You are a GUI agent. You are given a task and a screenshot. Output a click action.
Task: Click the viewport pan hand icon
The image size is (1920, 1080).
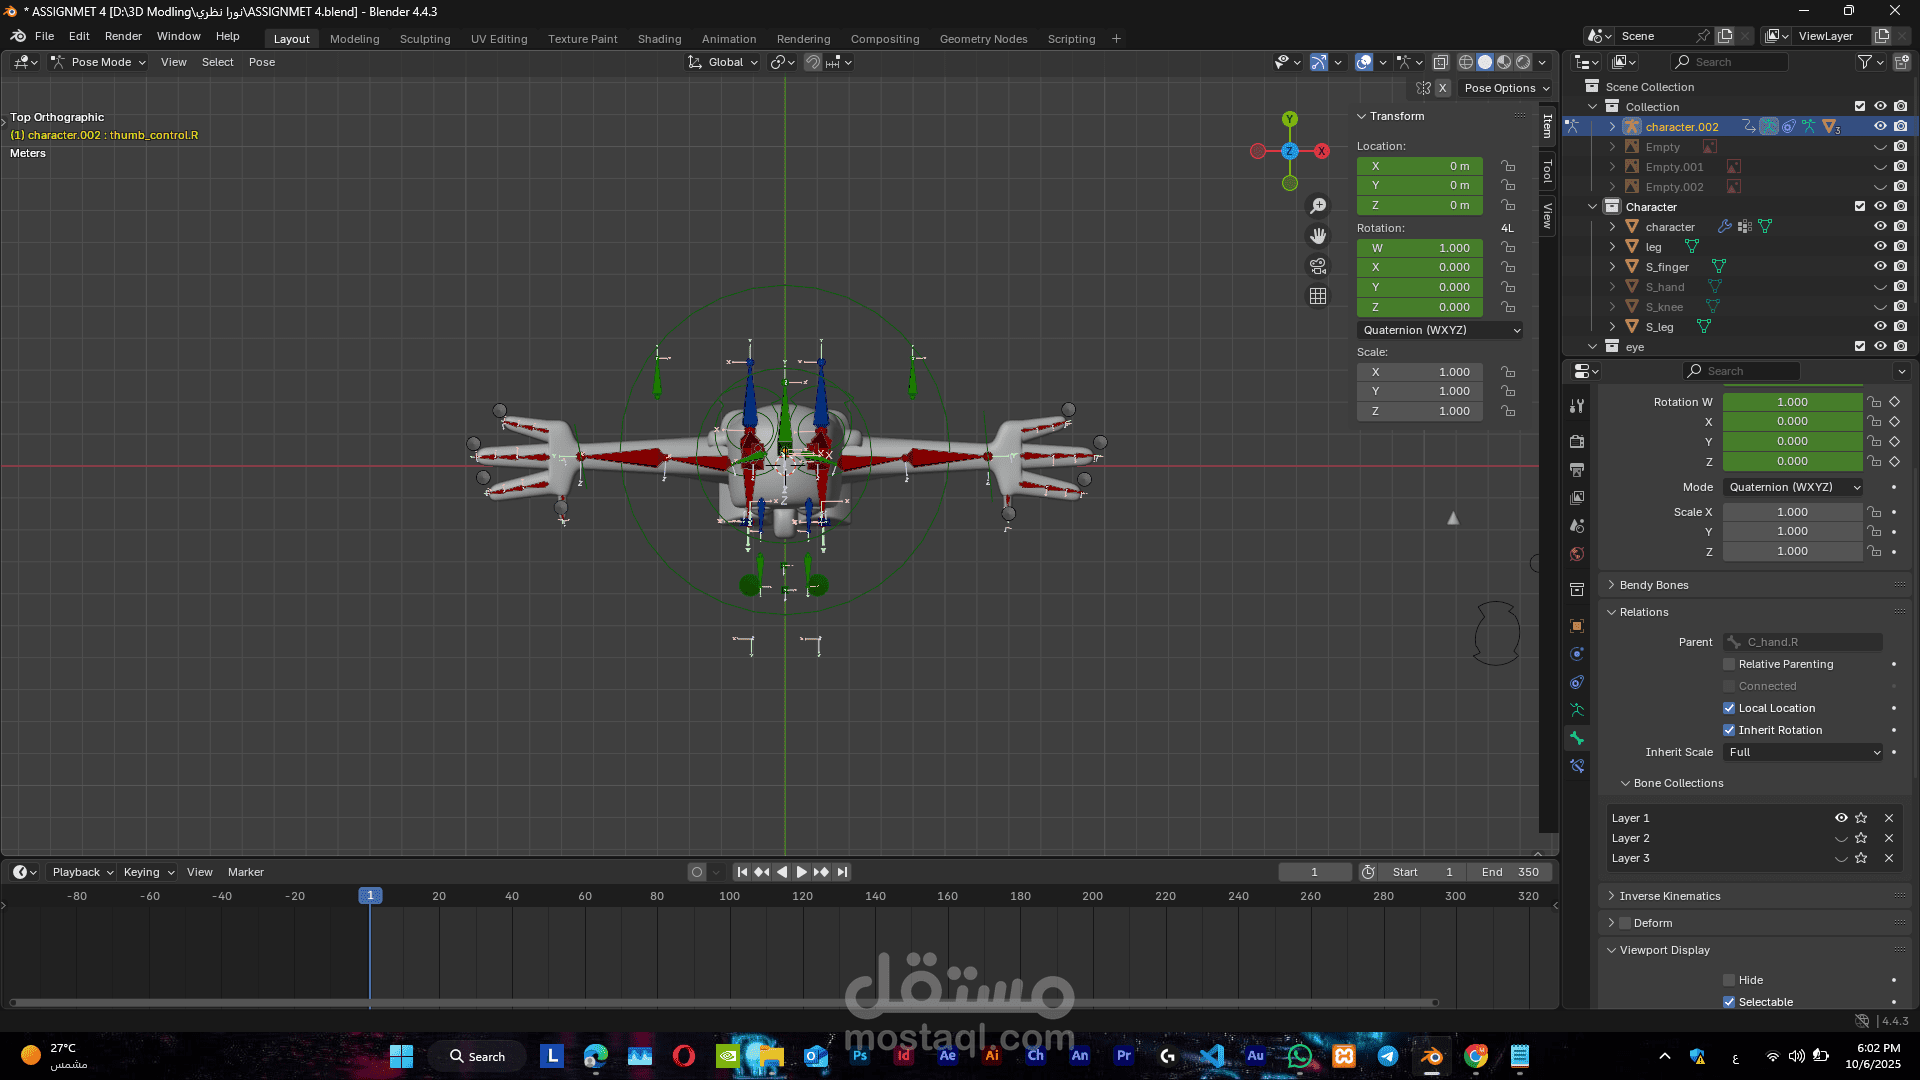[x=1318, y=236]
